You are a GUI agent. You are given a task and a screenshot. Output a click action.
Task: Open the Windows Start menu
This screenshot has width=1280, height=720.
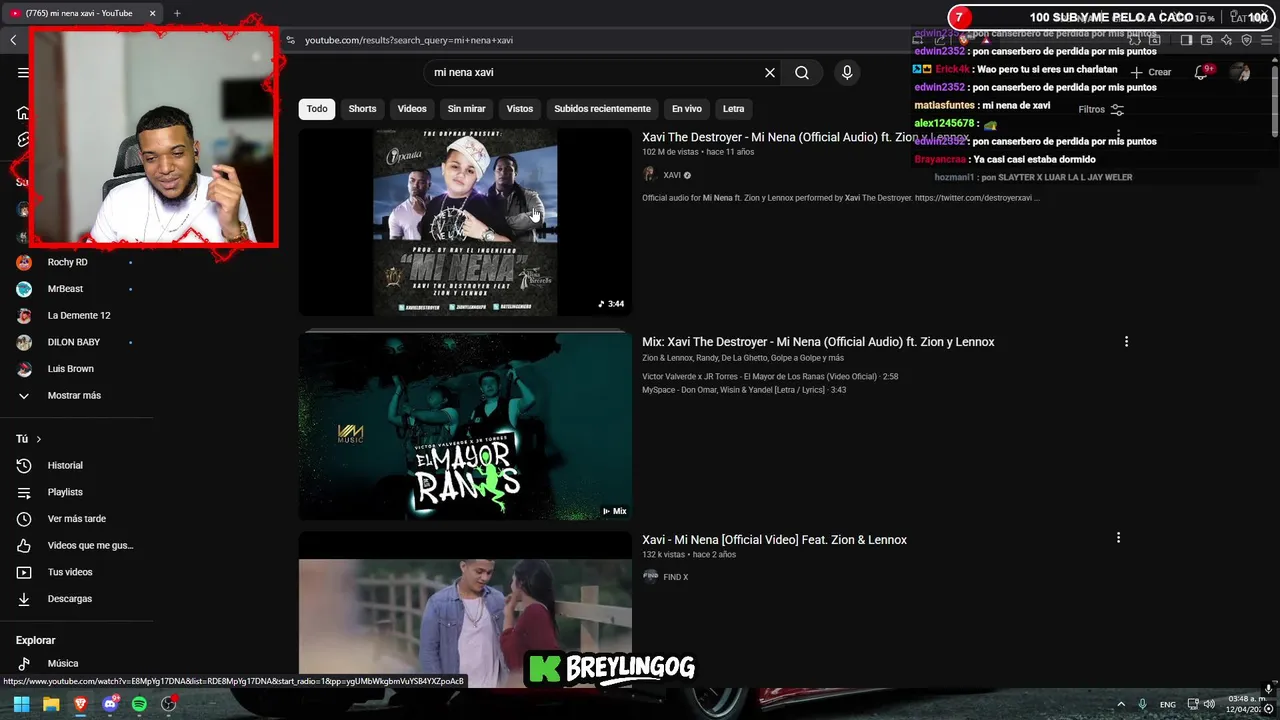[x=21, y=704]
